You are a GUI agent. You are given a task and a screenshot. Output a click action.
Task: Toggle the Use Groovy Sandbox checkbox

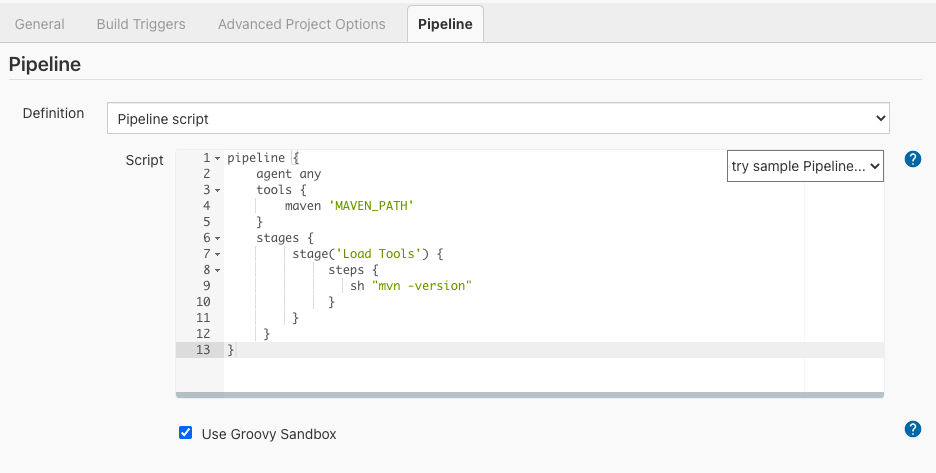coord(185,433)
